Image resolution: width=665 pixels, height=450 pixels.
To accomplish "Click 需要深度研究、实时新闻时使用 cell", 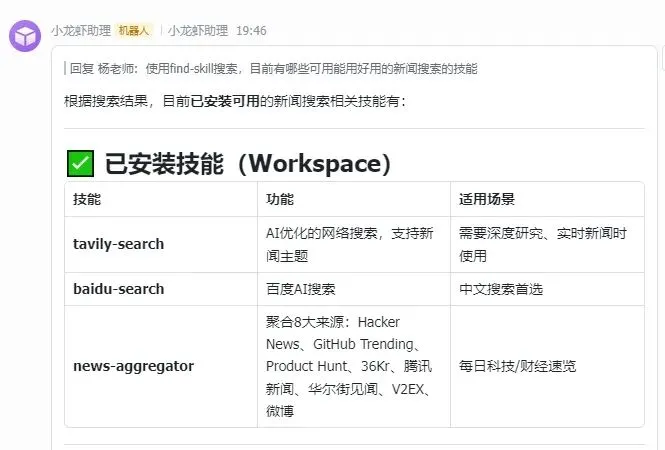I will [547, 244].
